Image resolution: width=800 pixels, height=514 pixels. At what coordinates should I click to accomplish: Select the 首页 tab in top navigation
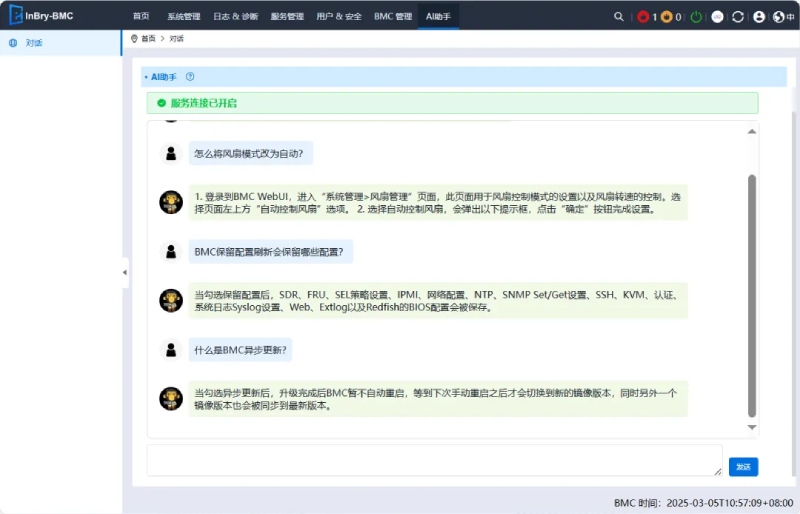[x=141, y=17]
